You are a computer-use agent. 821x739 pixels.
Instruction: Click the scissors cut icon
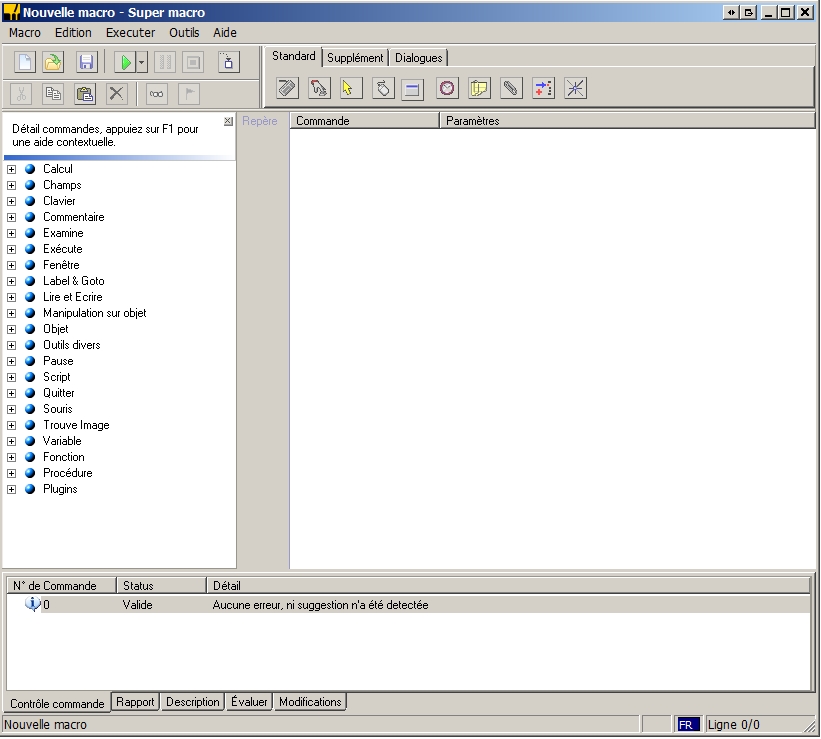[21, 94]
